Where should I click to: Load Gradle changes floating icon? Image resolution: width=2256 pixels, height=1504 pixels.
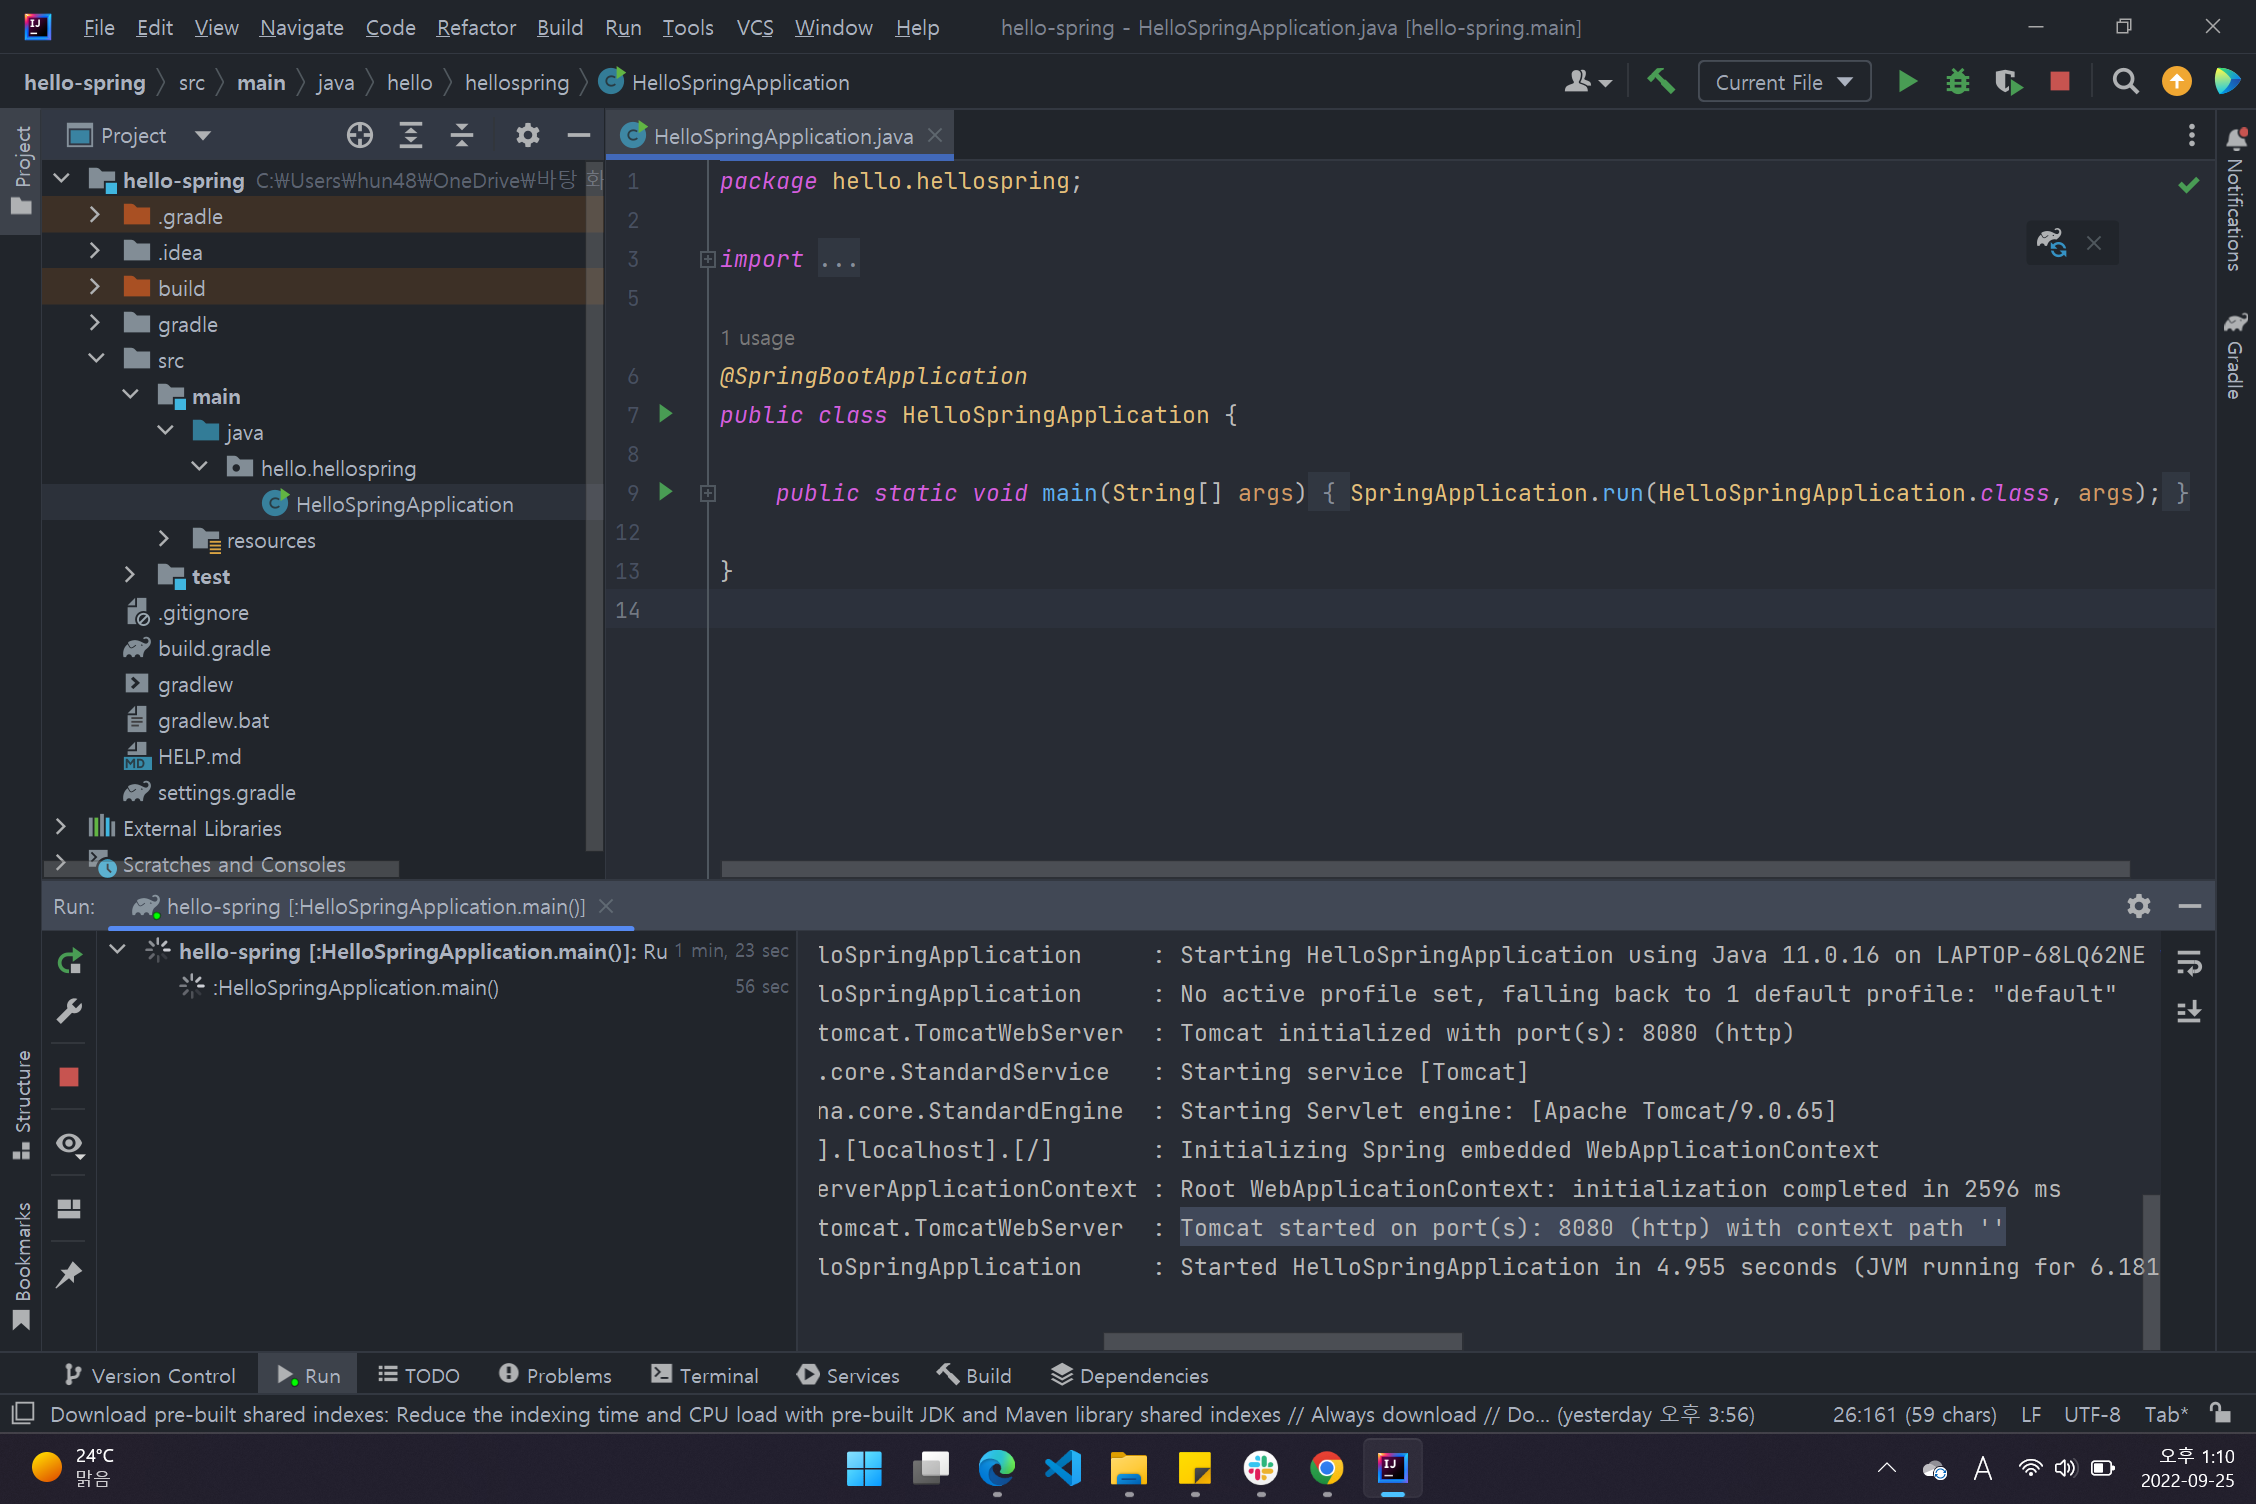click(2051, 243)
